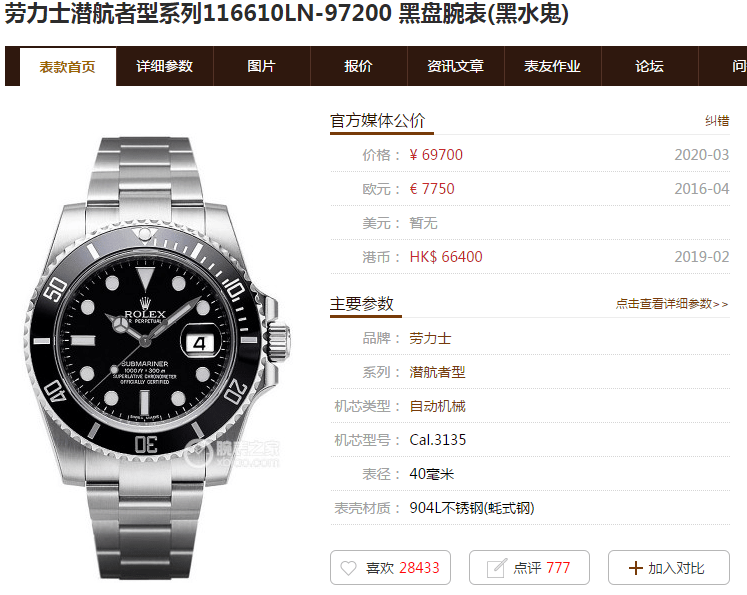Click the plus icon in 加入对比

[636, 568]
